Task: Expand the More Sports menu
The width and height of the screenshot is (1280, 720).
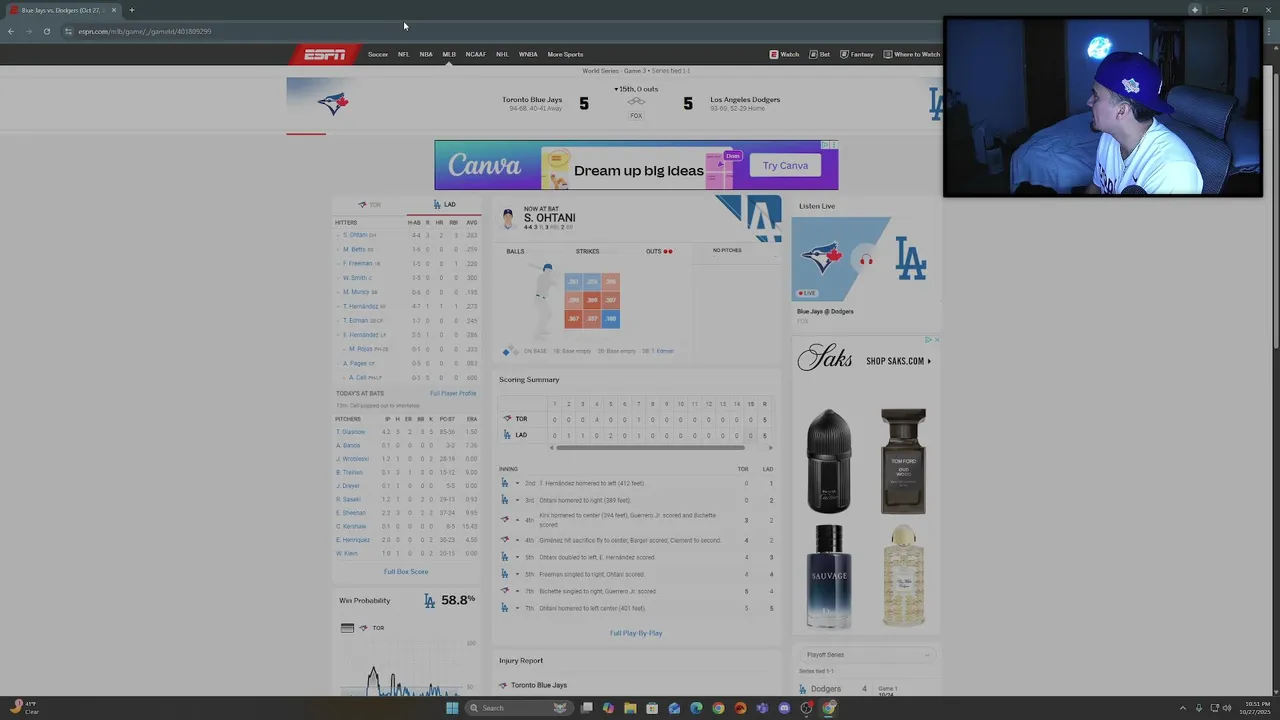Action: tap(565, 54)
